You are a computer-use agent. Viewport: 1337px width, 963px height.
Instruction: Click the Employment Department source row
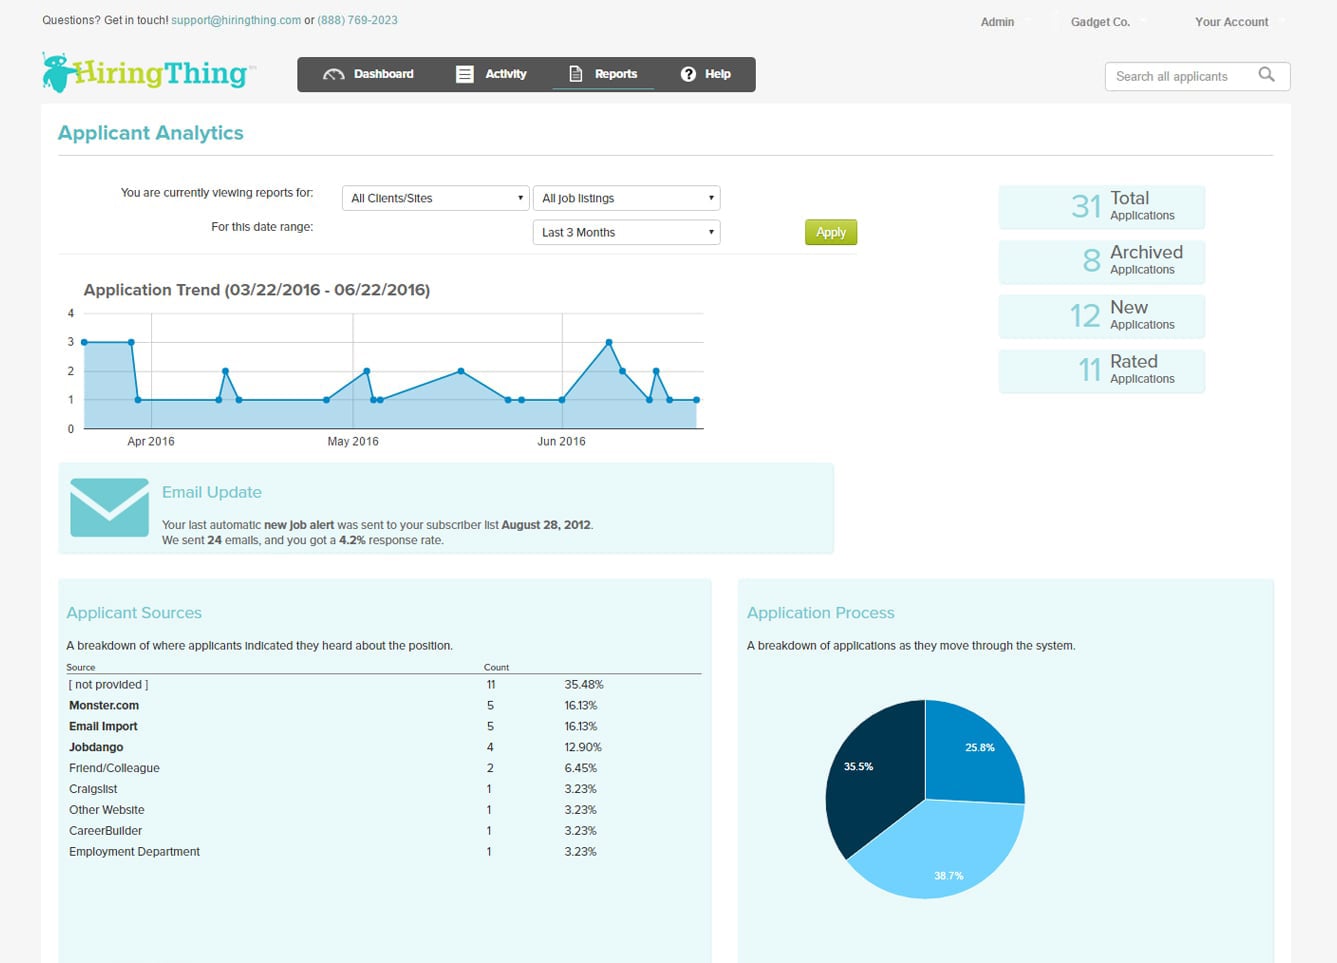coord(384,852)
